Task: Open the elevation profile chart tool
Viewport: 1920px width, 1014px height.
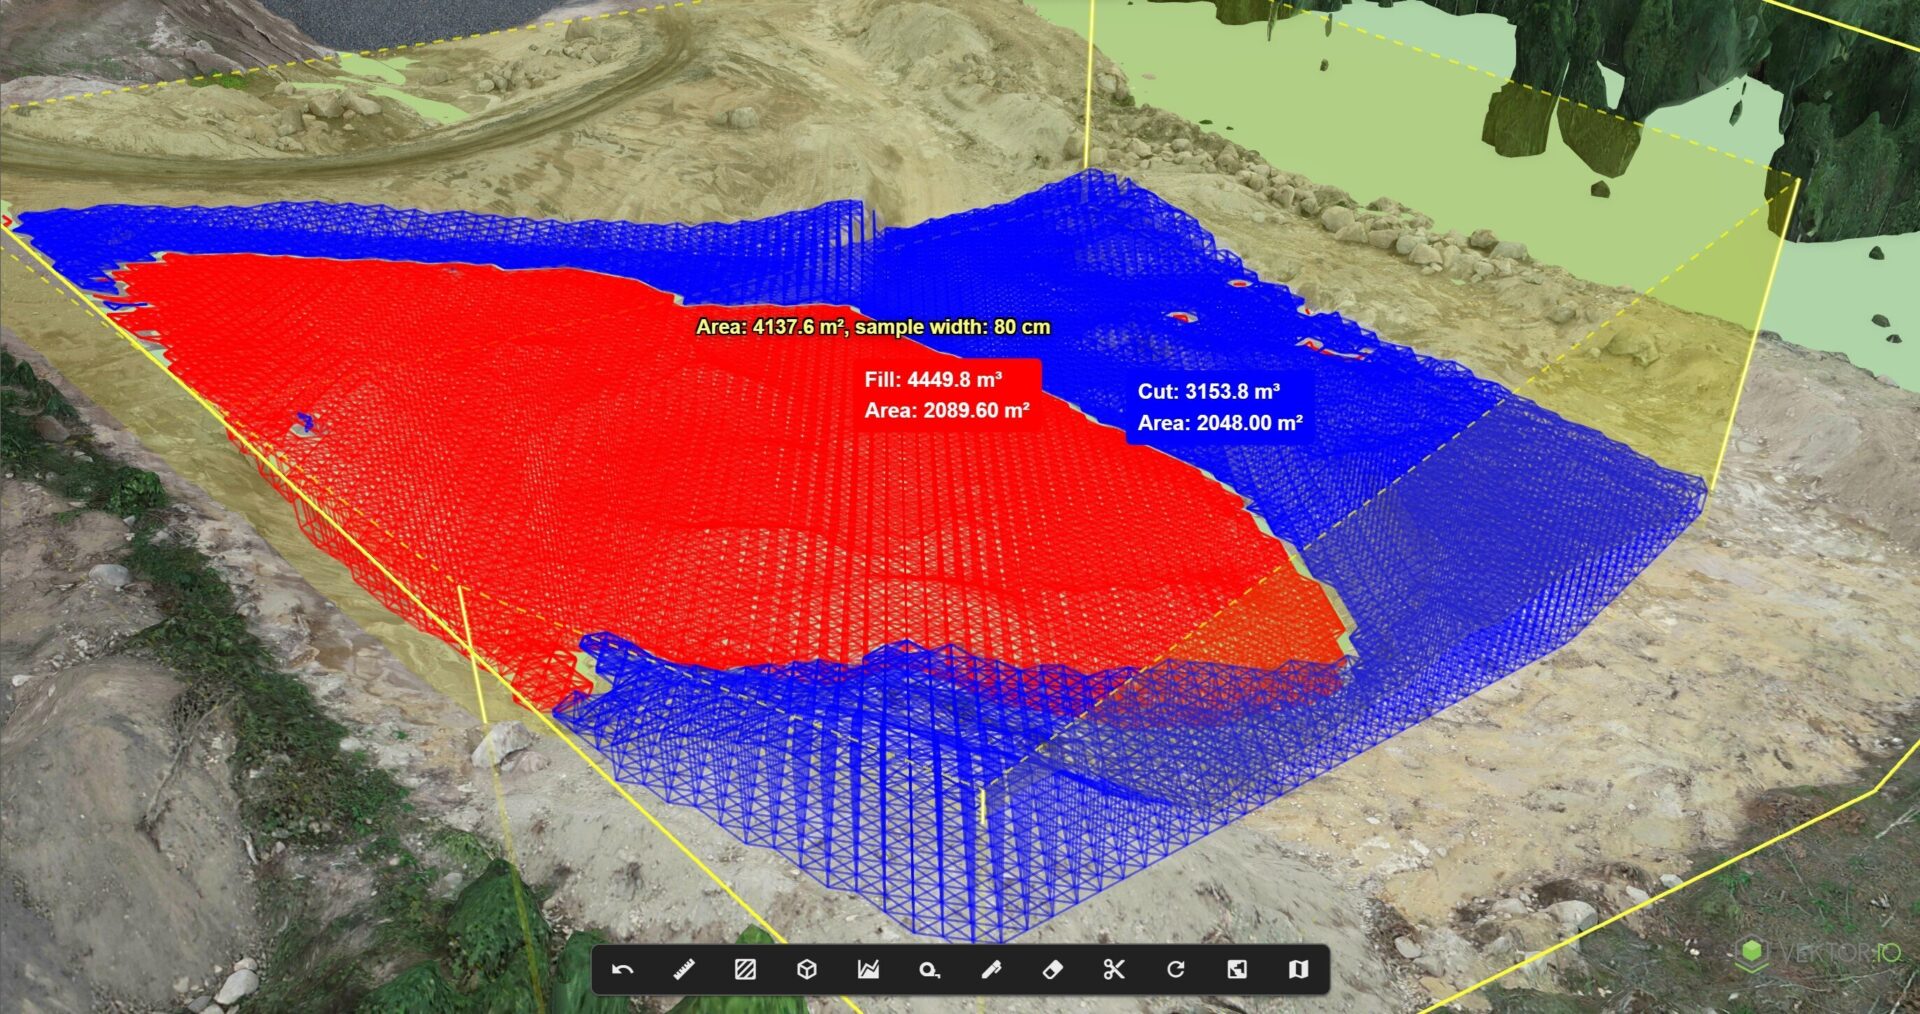Action: tap(868, 970)
